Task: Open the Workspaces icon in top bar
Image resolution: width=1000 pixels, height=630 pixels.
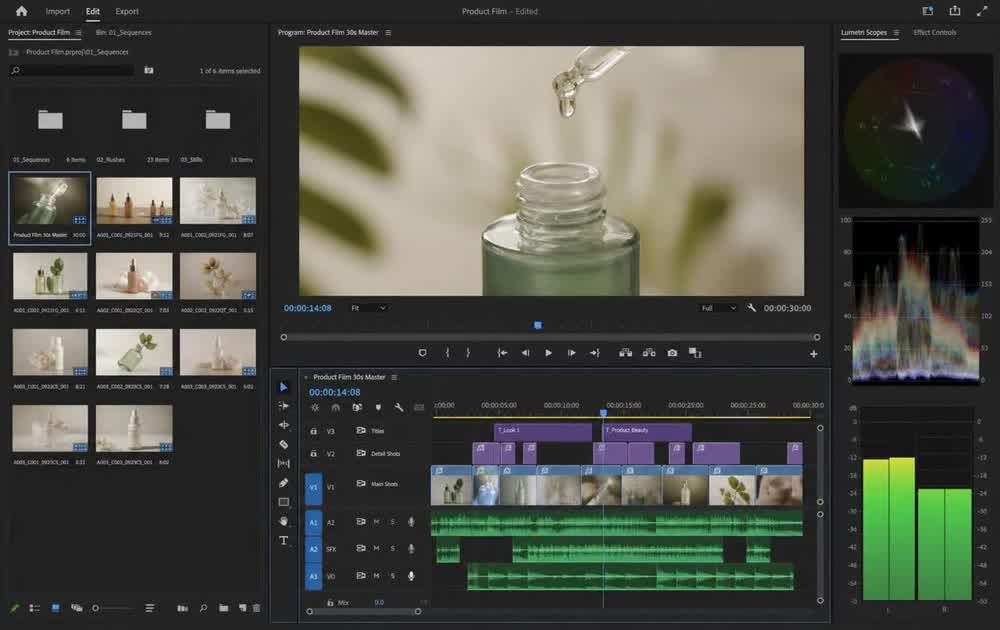Action: 928,11
